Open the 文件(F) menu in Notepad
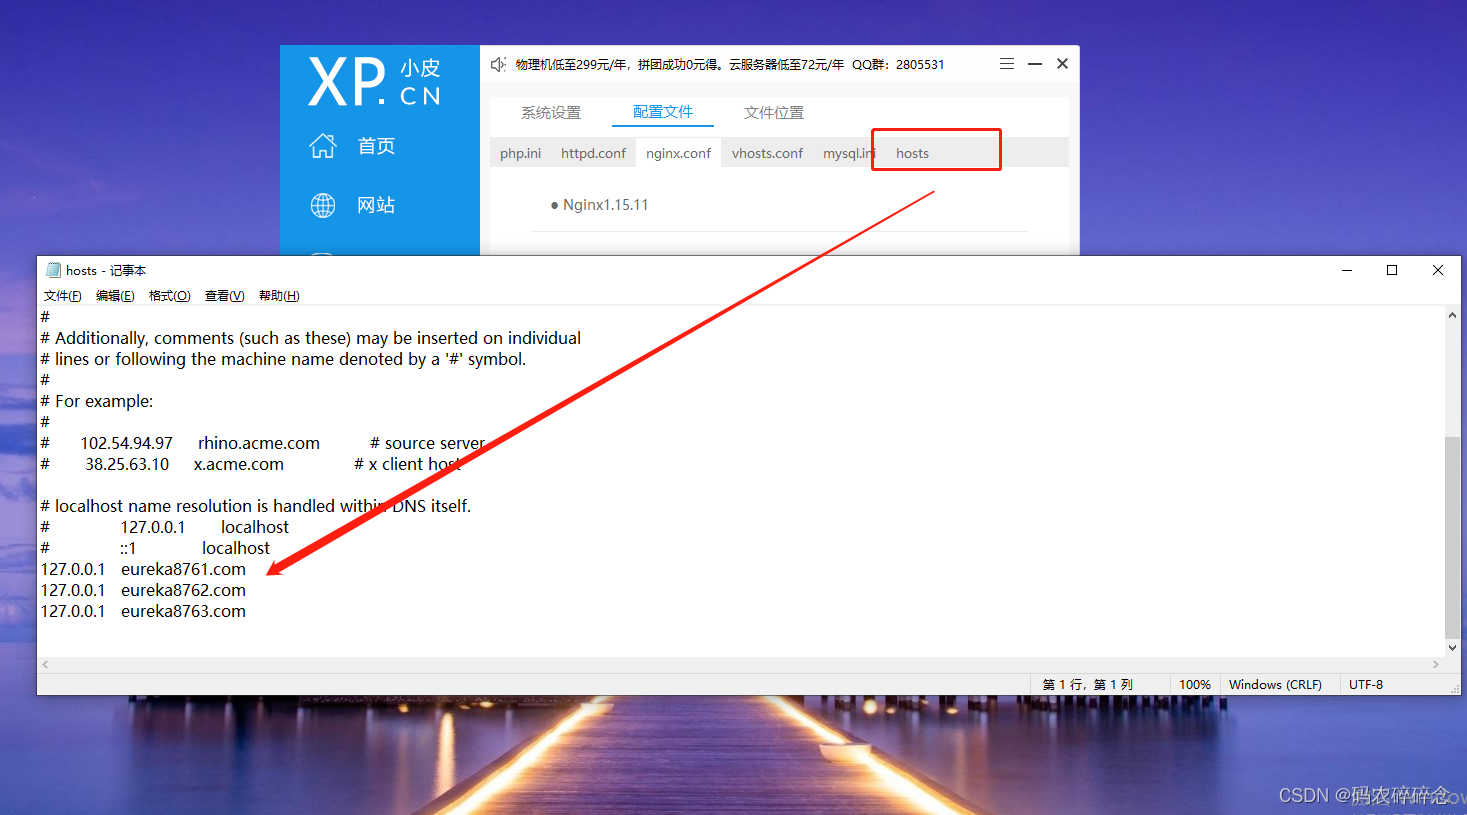Image resolution: width=1467 pixels, height=815 pixels. tap(63, 296)
